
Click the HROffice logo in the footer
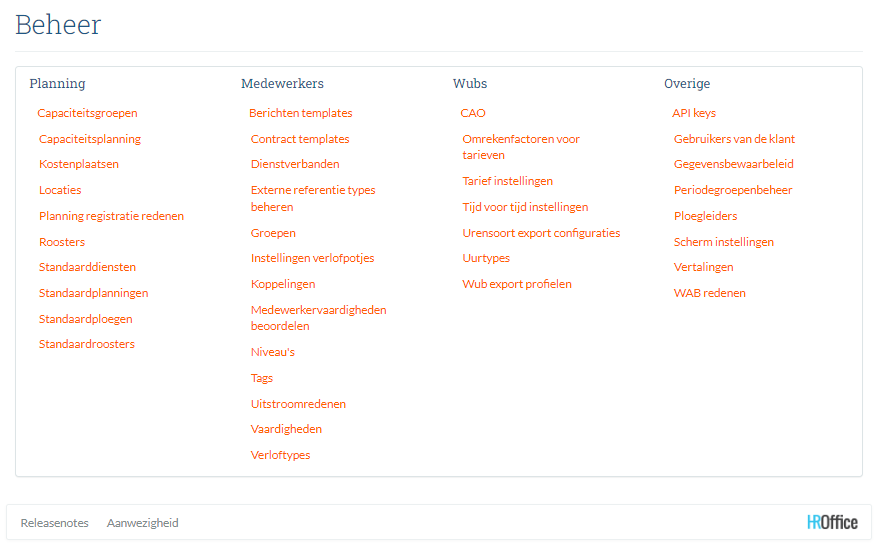[x=832, y=522]
